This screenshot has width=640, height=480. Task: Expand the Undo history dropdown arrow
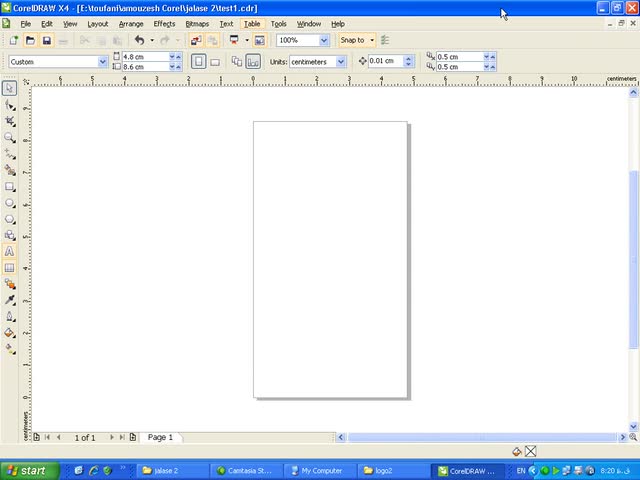(152, 40)
